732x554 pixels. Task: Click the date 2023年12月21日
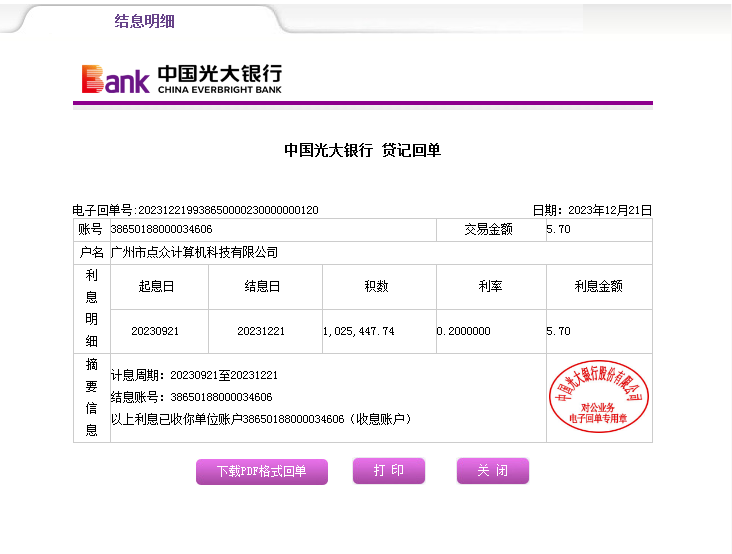point(610,210)
